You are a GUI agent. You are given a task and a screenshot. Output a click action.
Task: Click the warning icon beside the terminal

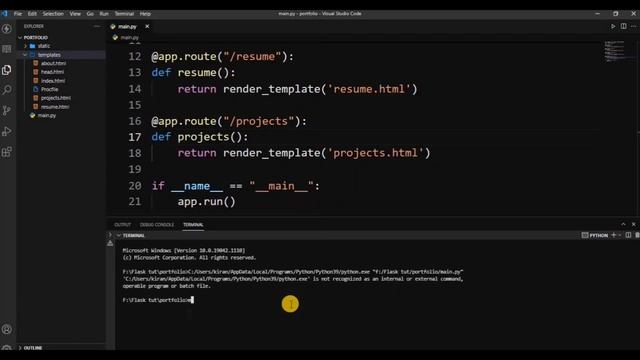(x=110, y=243)
